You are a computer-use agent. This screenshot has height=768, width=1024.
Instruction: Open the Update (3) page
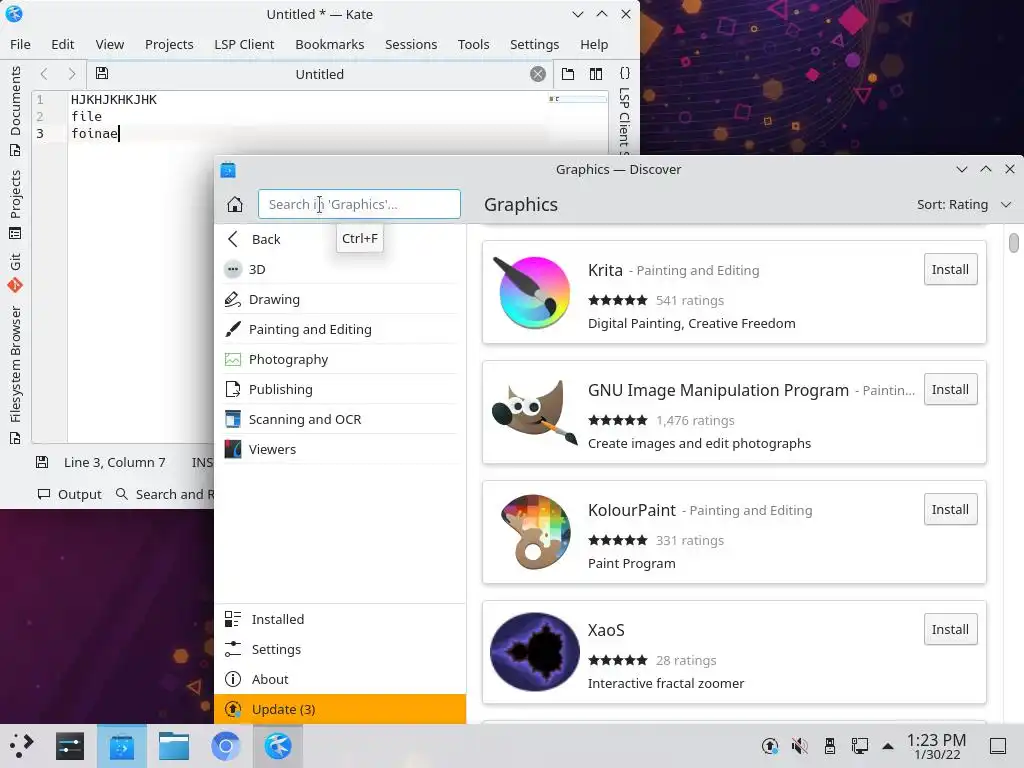click(x=340, y=709)
